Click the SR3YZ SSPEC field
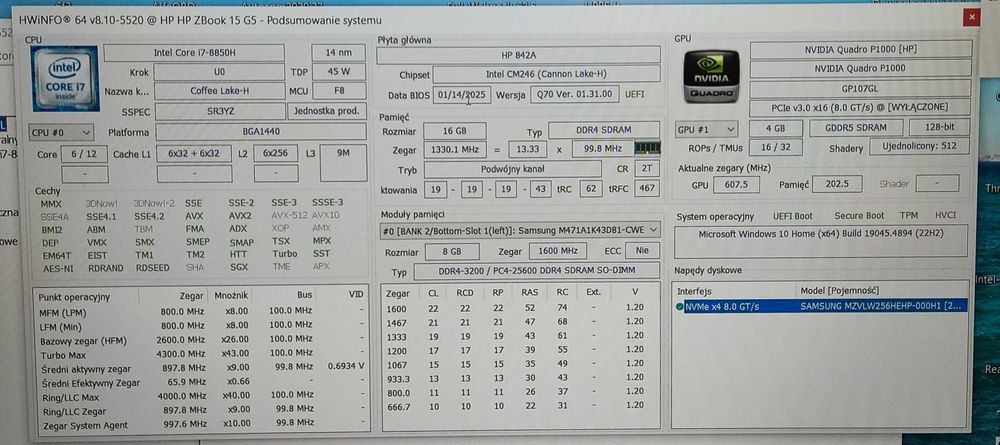Screen dimensions: 1000x445 point(220,112)
